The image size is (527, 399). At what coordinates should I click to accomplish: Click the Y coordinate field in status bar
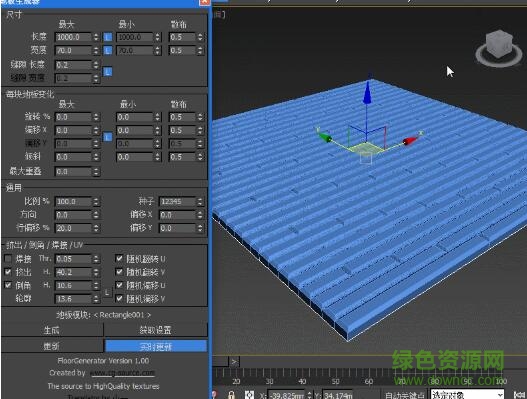337,395
